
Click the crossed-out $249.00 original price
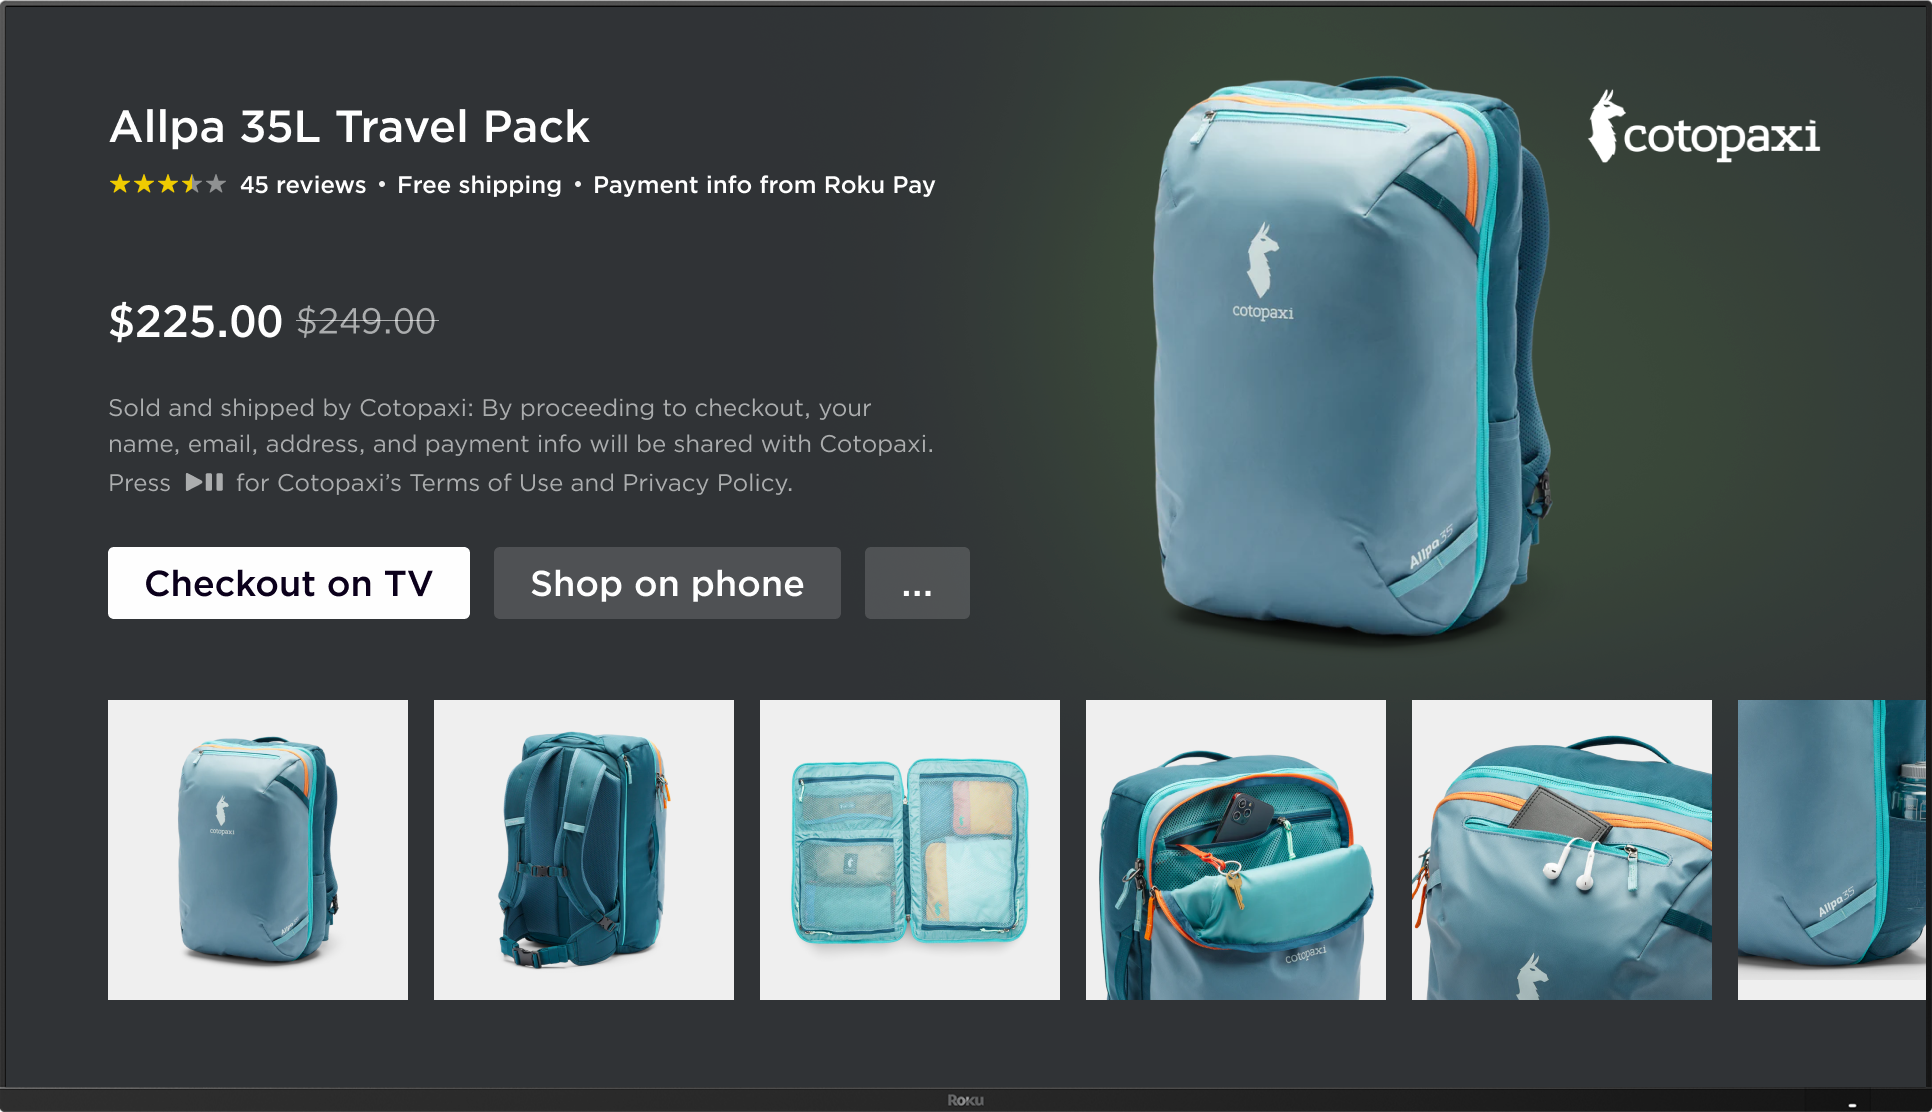tap(367, 321)
